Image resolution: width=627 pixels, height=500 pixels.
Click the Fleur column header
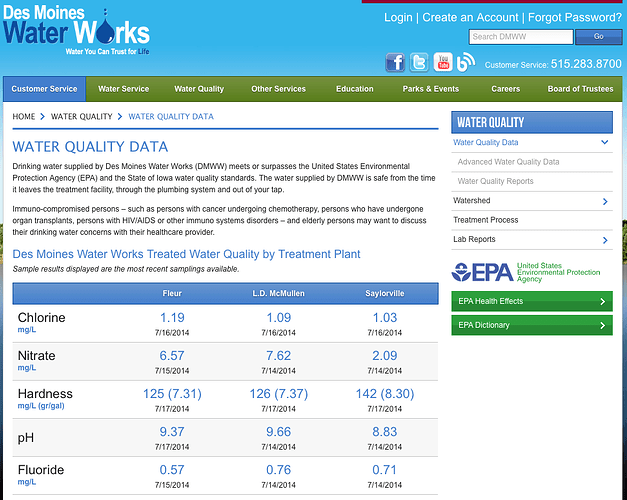tap(172, 294)
